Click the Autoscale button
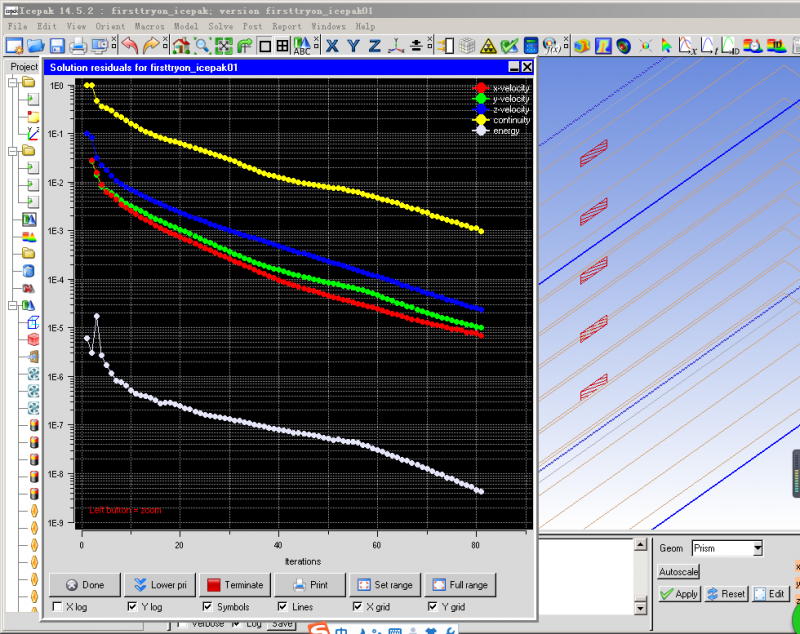The image size is (800, 634). pos(679,572)
